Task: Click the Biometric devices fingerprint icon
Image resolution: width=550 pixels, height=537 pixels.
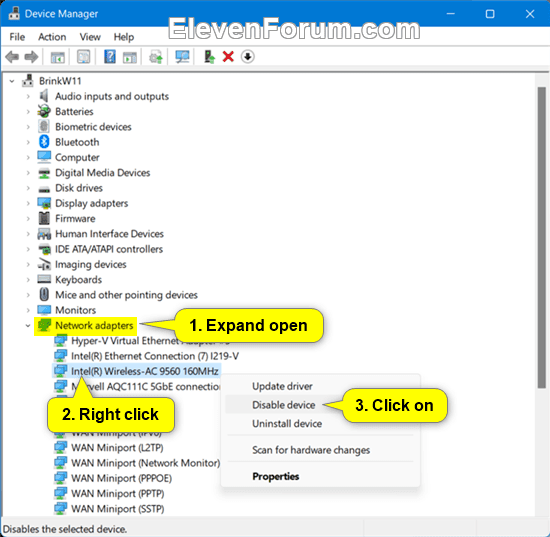Action: click(44, 126)
